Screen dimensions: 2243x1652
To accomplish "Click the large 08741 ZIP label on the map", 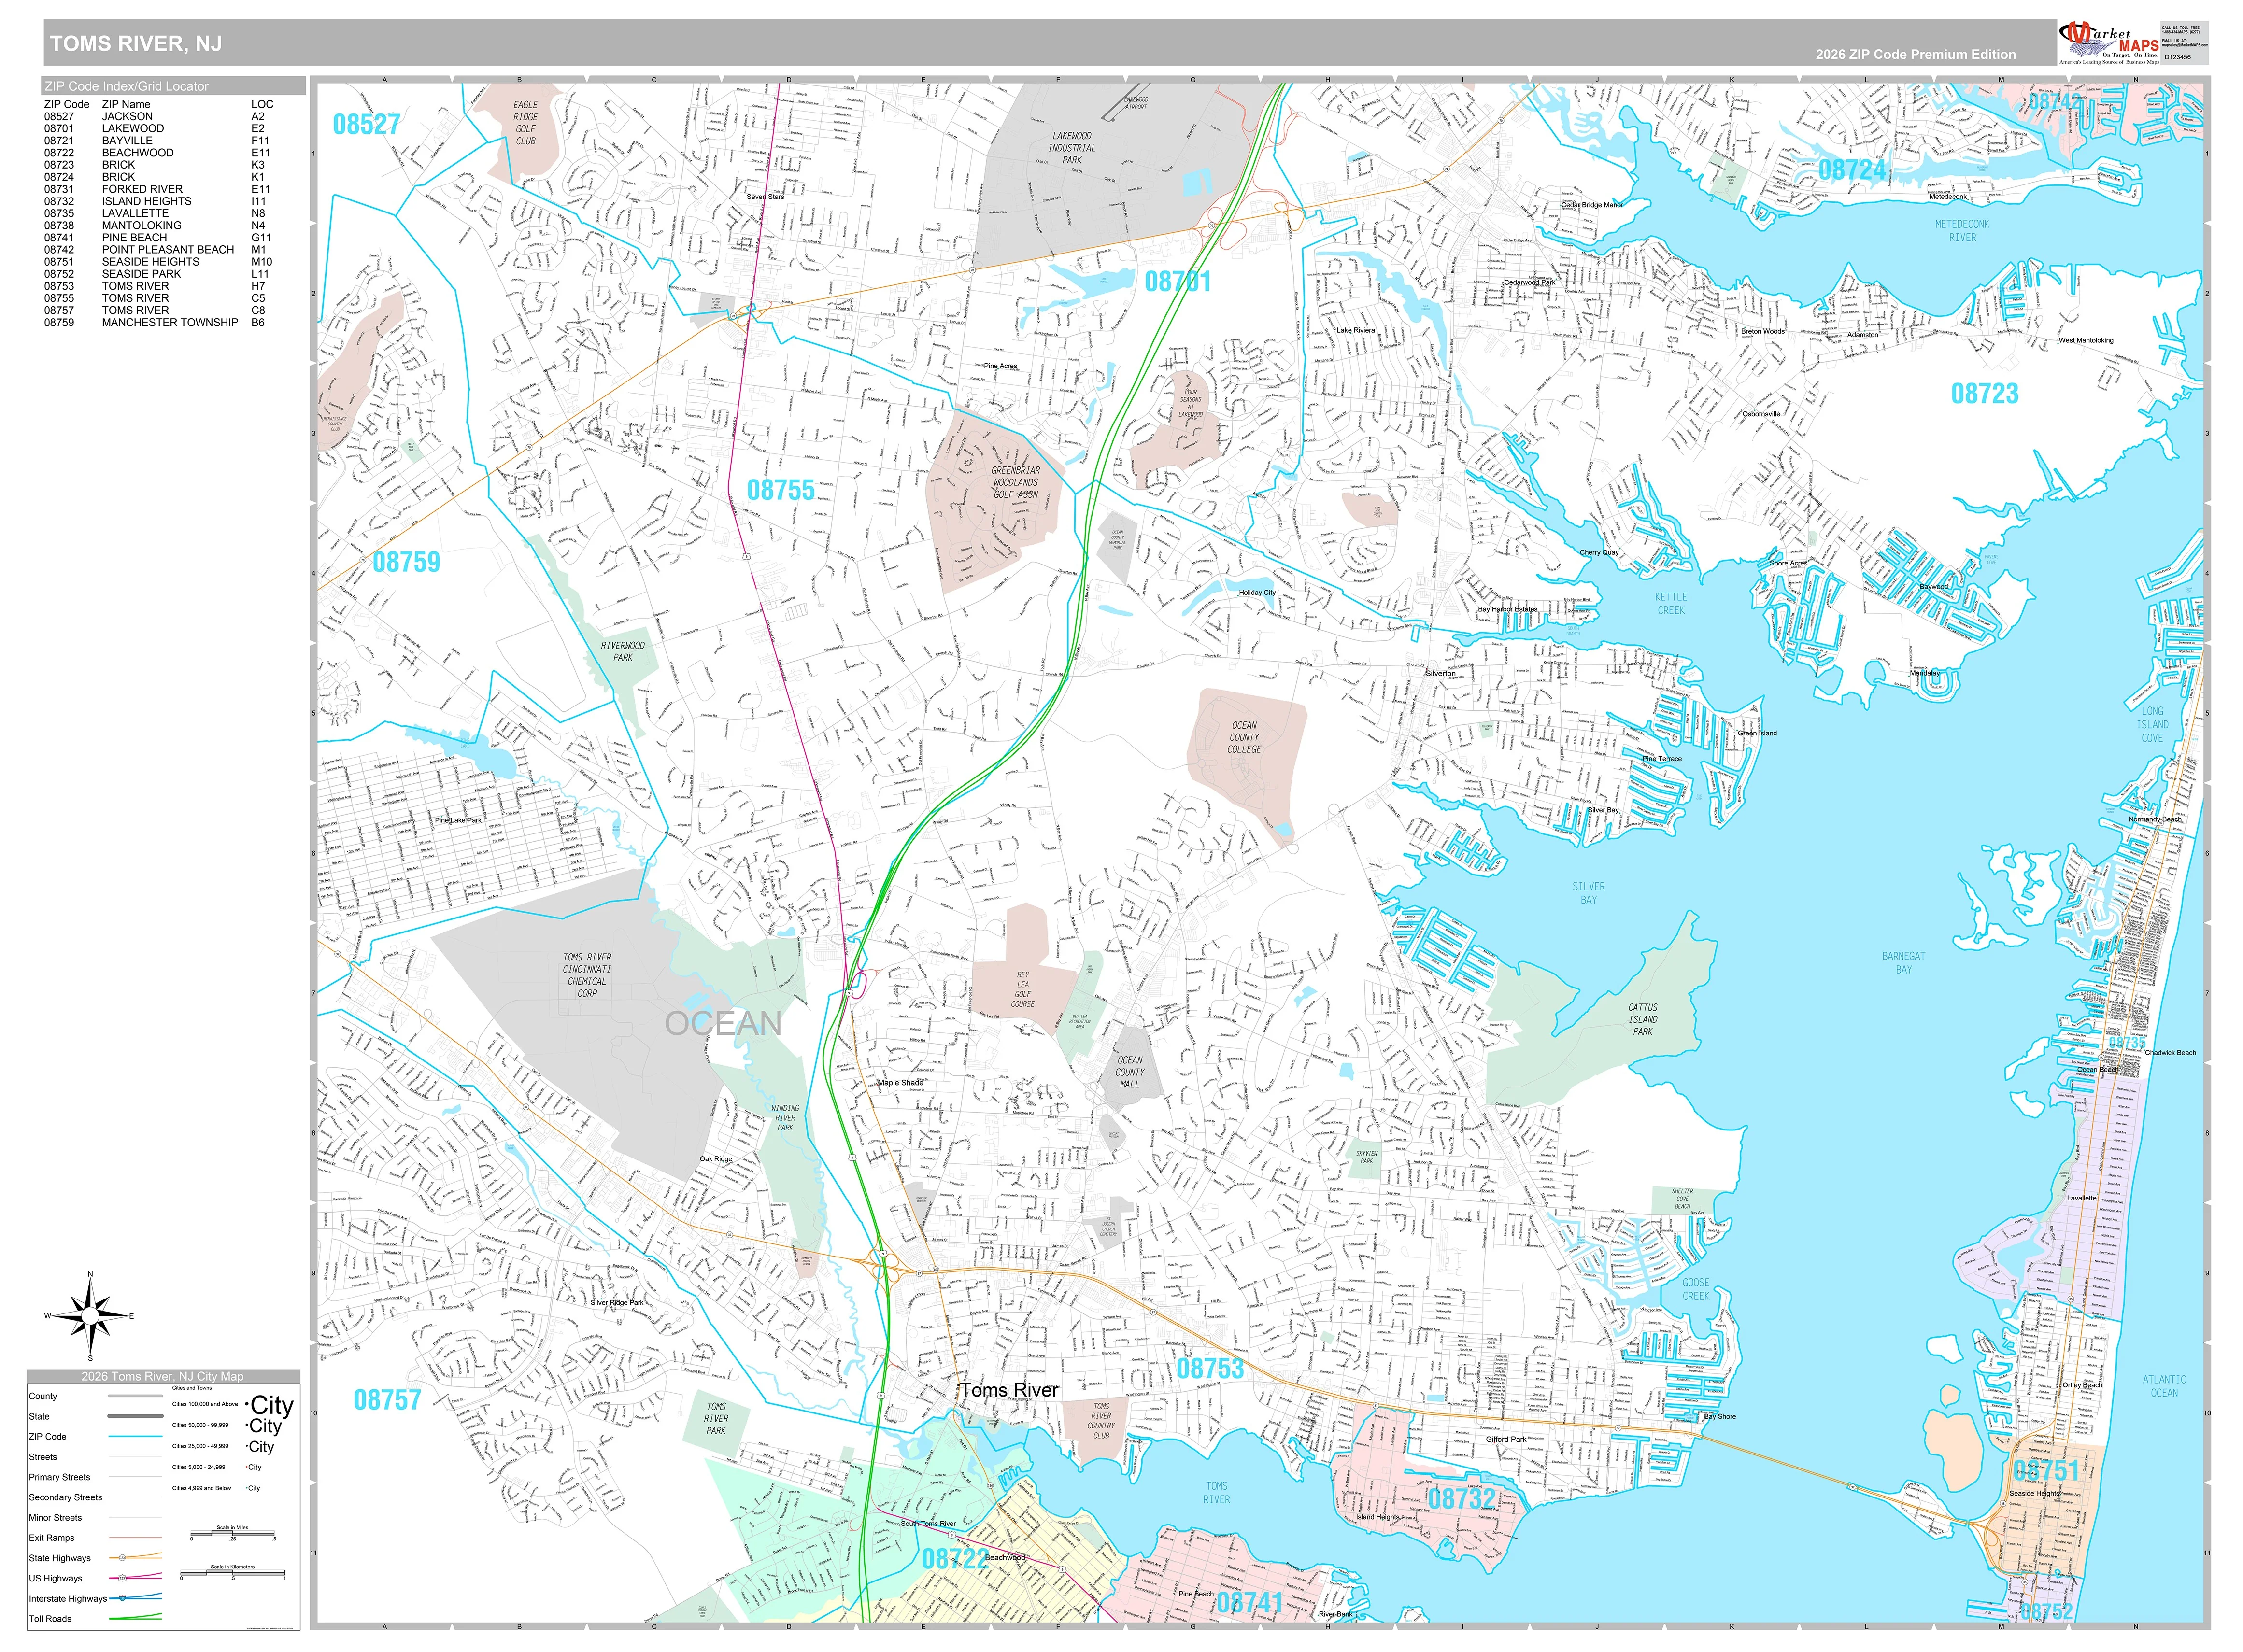I will [1249, 1603].
